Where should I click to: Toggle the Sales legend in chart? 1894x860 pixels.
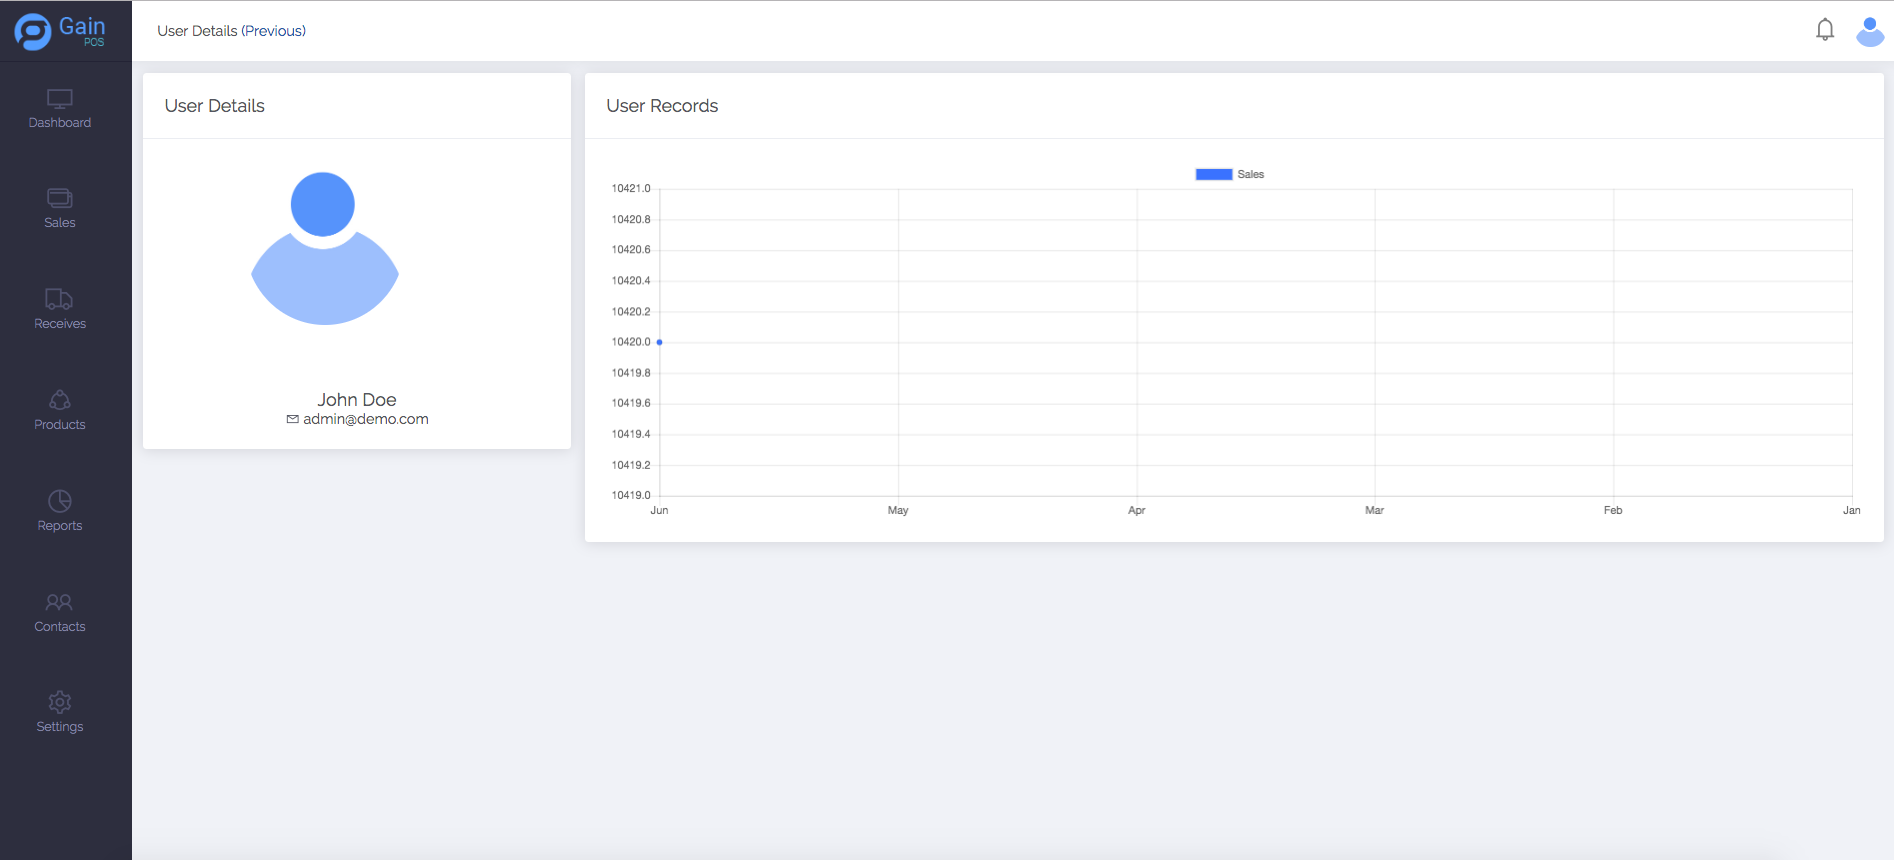1250,174
